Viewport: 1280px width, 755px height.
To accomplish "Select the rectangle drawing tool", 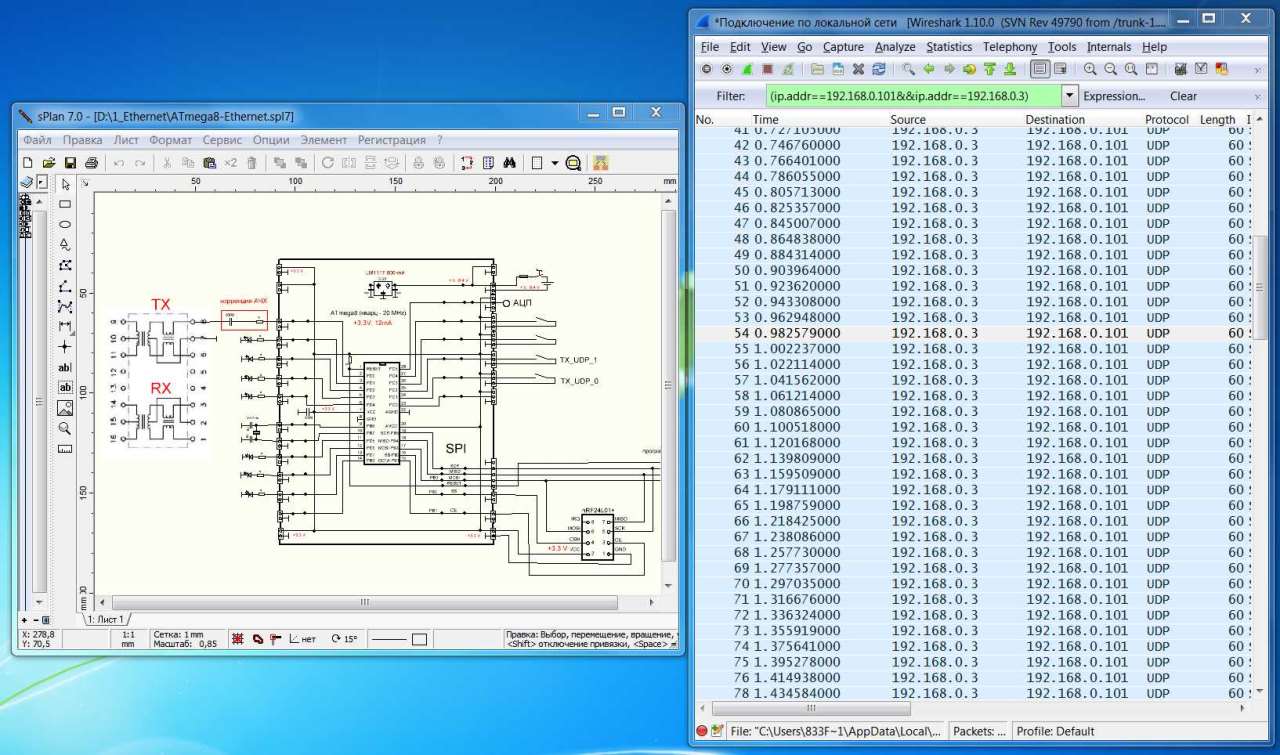I will [65, 204].
